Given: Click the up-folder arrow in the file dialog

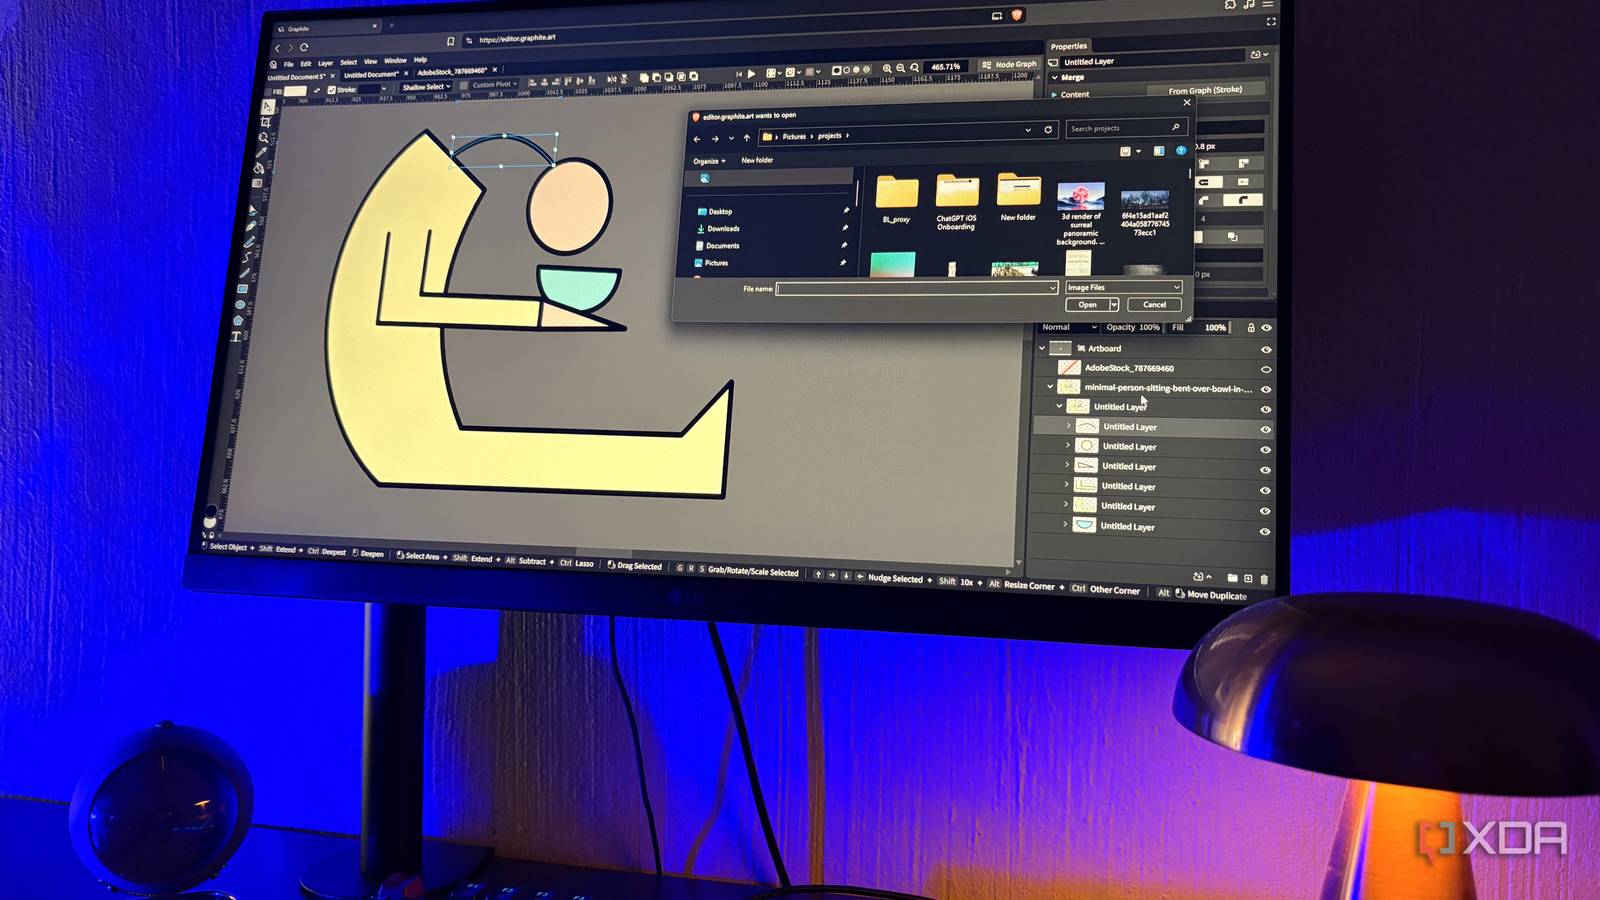Looking at the screenshot, I should (x=747, y=138).
